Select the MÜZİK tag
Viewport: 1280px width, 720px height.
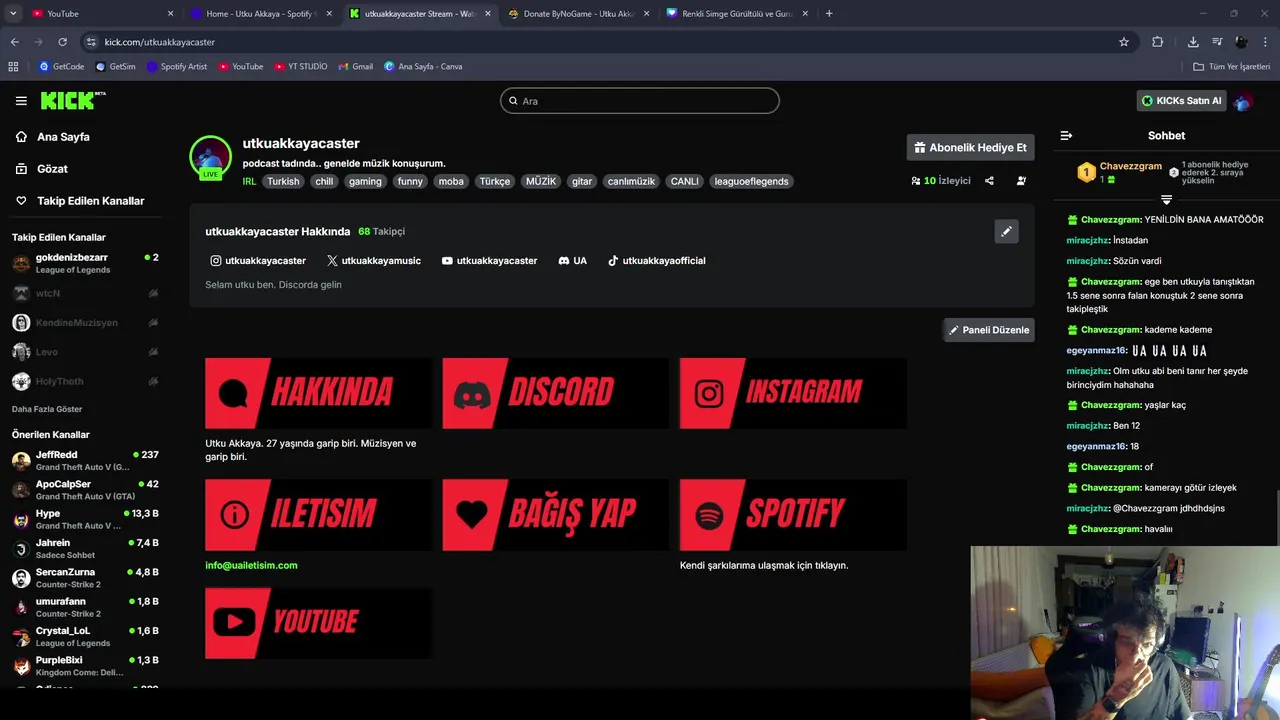pos(541,181)
